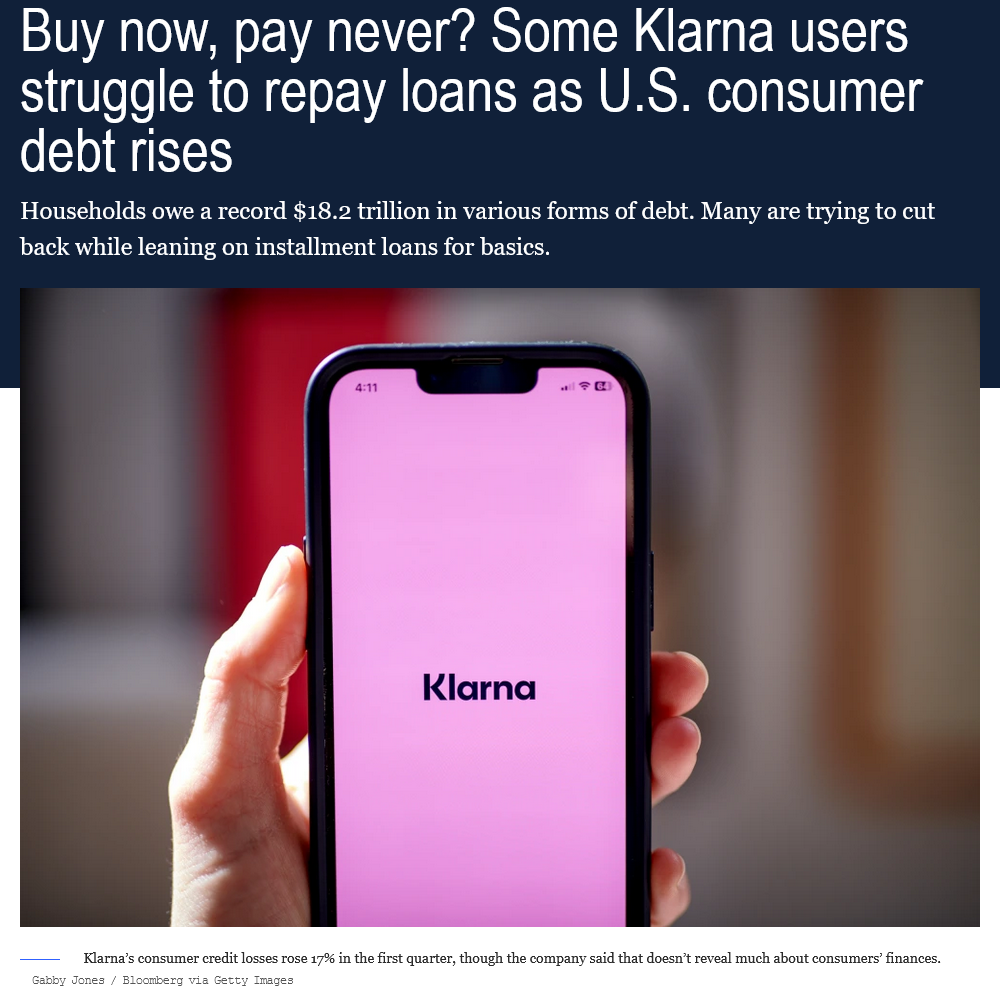
Task: Click the battery indicator on the phone status bar
Action: [x=603, y=386]
